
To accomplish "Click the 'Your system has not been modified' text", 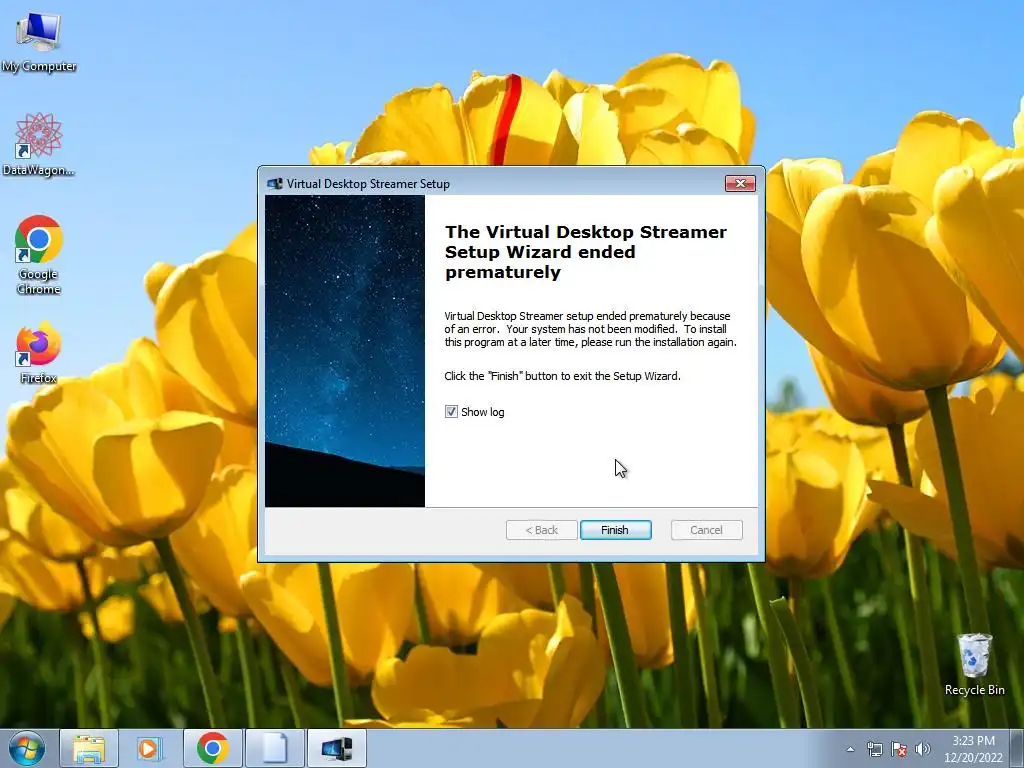I will point(591,329).
